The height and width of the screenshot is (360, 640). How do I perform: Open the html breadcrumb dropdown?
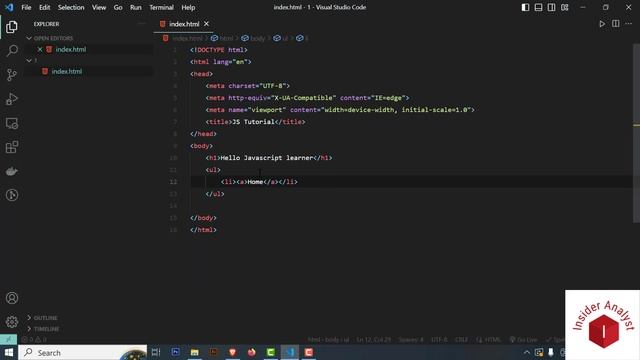tap(222, 38)
